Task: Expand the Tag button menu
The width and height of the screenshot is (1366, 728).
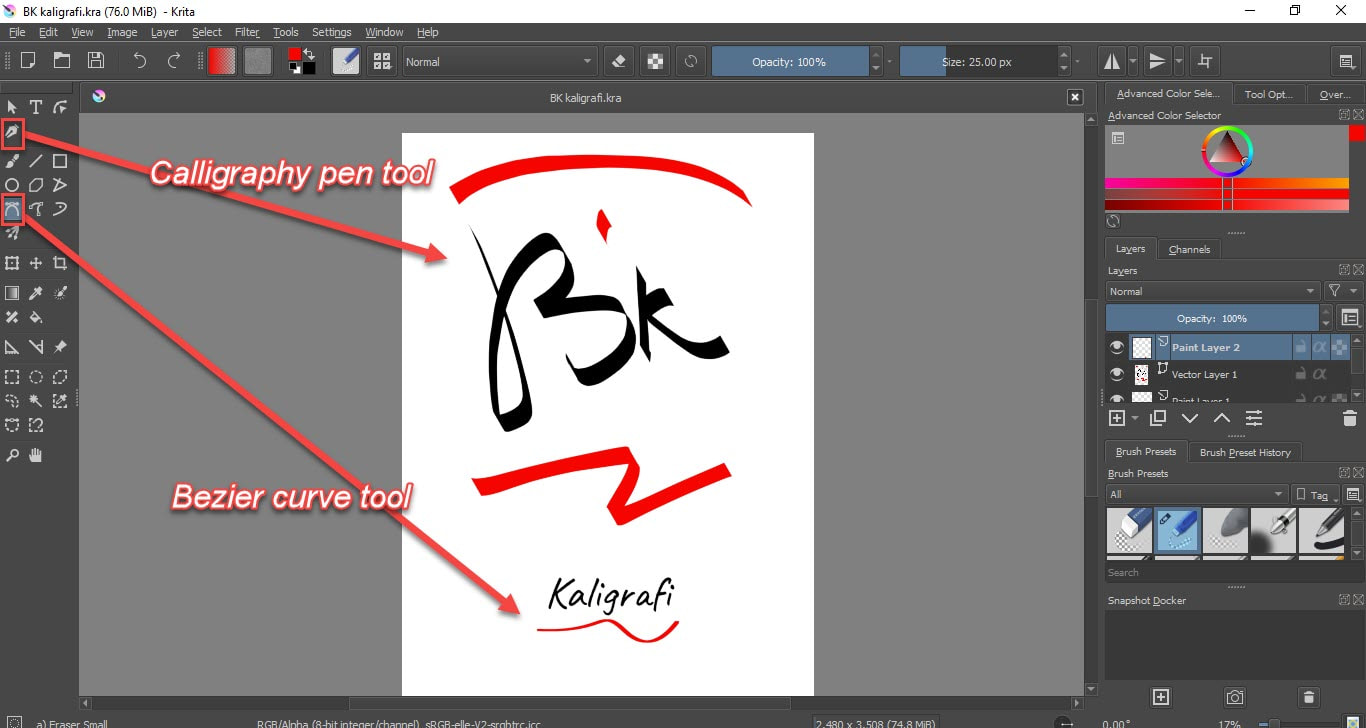Action: click(x=1316, y=494)
